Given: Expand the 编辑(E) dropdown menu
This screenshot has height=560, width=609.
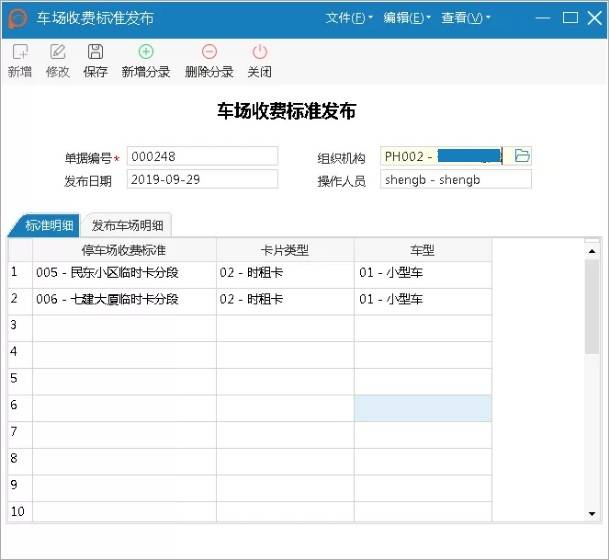Looking at the screenshot, I should click(x=408, y=18).
